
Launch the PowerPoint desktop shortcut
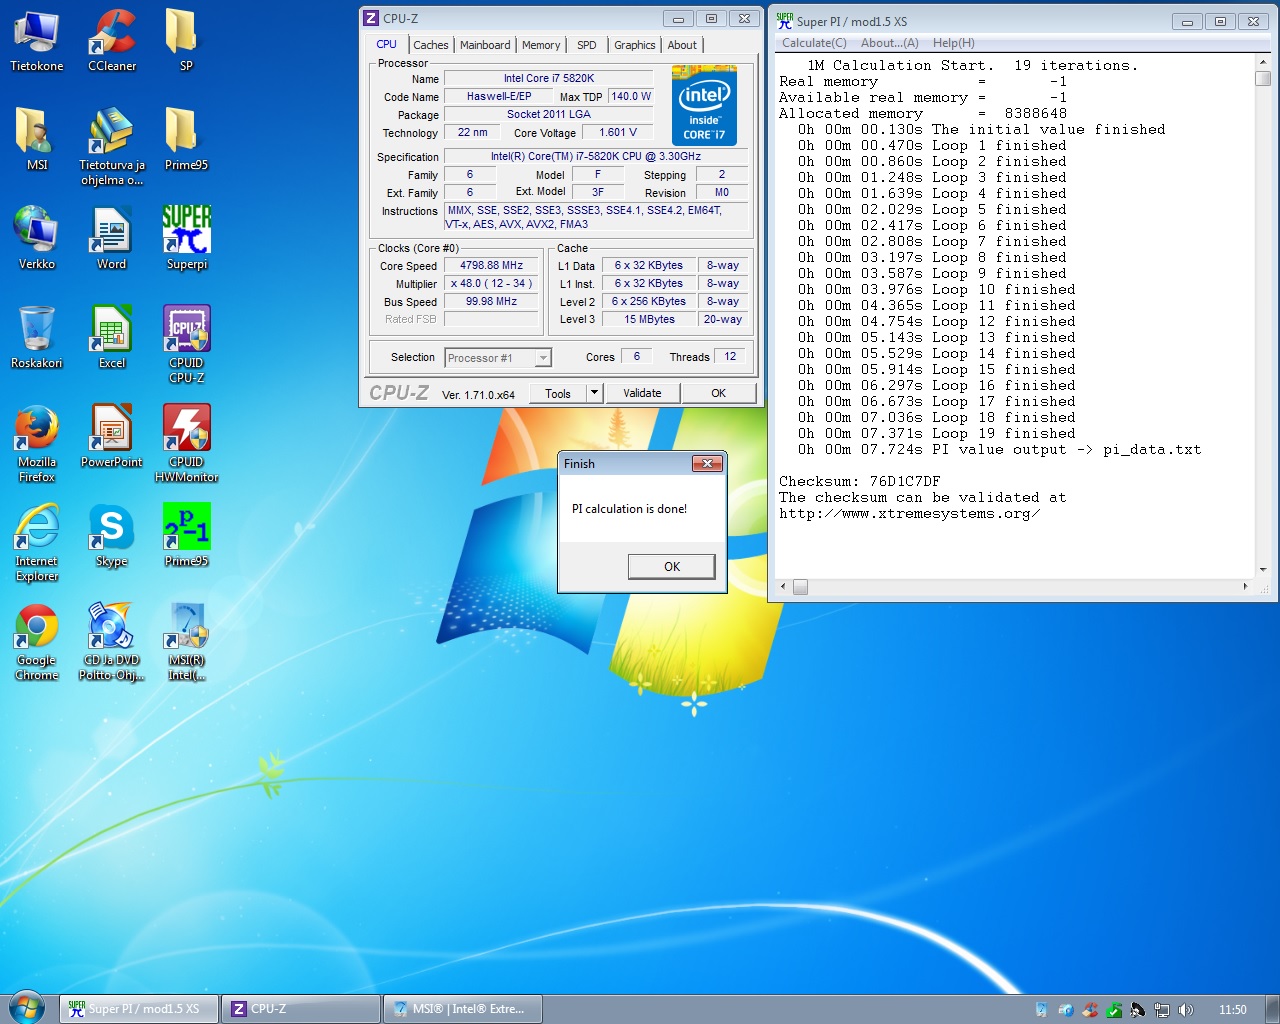pos(112,437)
